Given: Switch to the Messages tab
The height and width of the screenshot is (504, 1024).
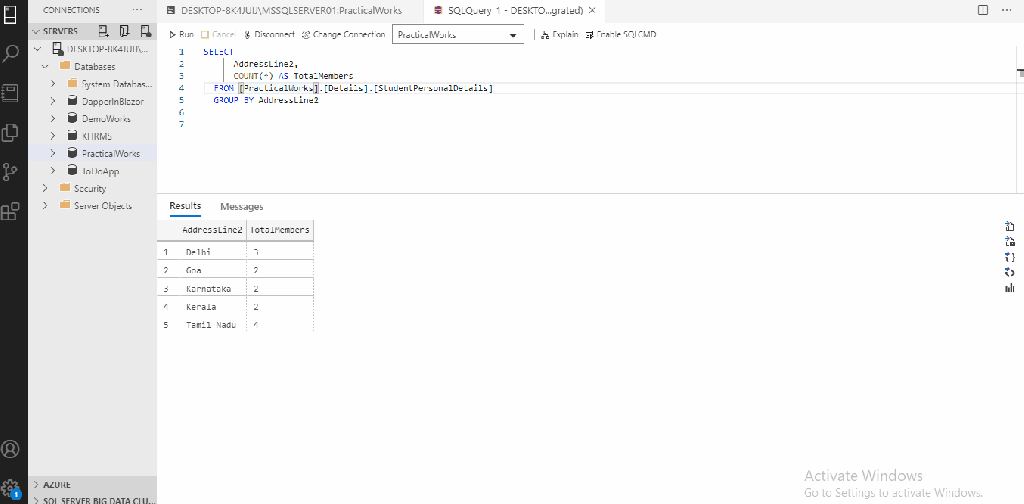Looking at the screenshot, I should click(241, 206).
